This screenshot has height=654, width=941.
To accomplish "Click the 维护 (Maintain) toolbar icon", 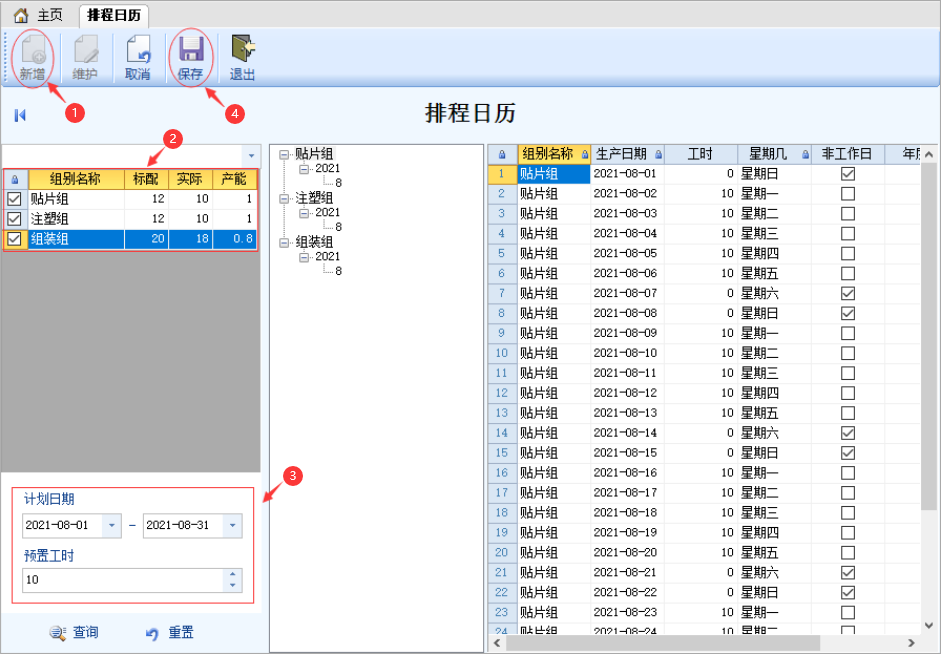I will (86, 49).
